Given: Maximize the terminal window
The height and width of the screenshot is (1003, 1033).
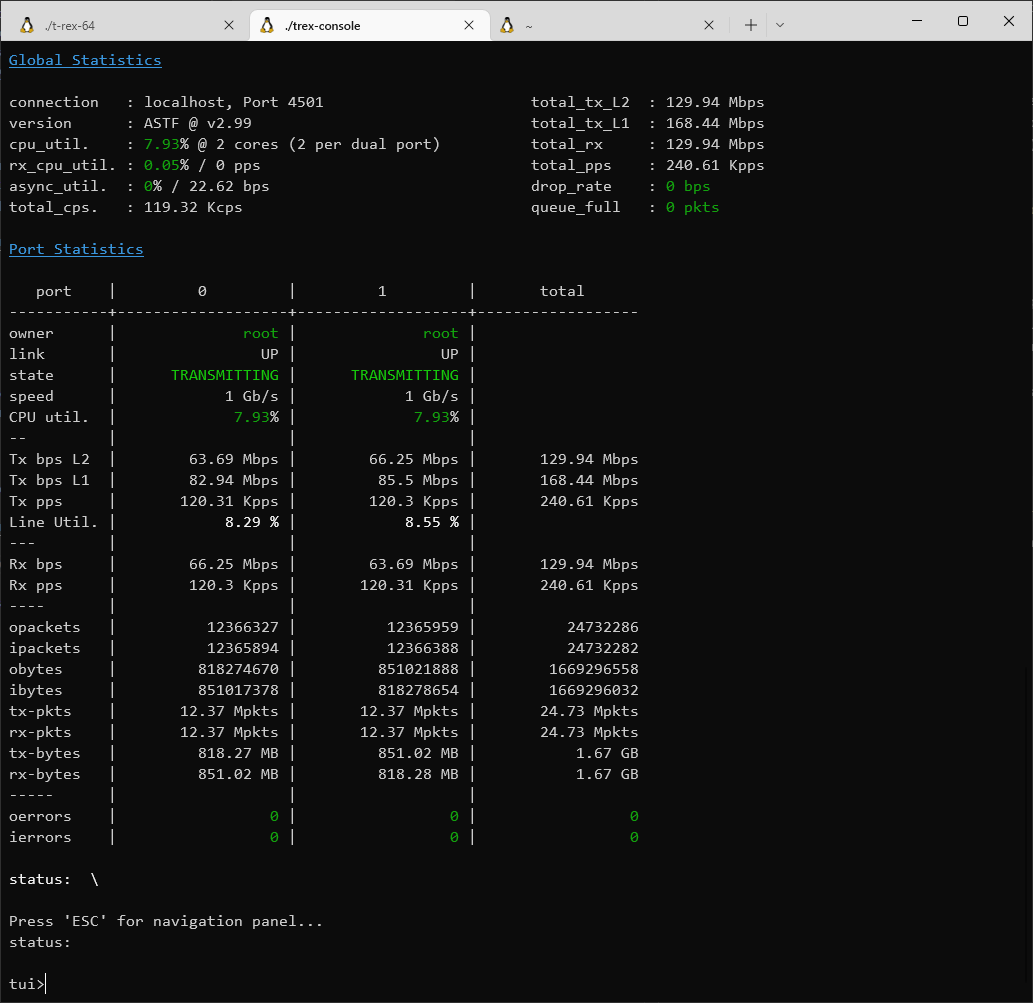Looking at the screenshot, I should pyautogui.click(x=963, y=21).
